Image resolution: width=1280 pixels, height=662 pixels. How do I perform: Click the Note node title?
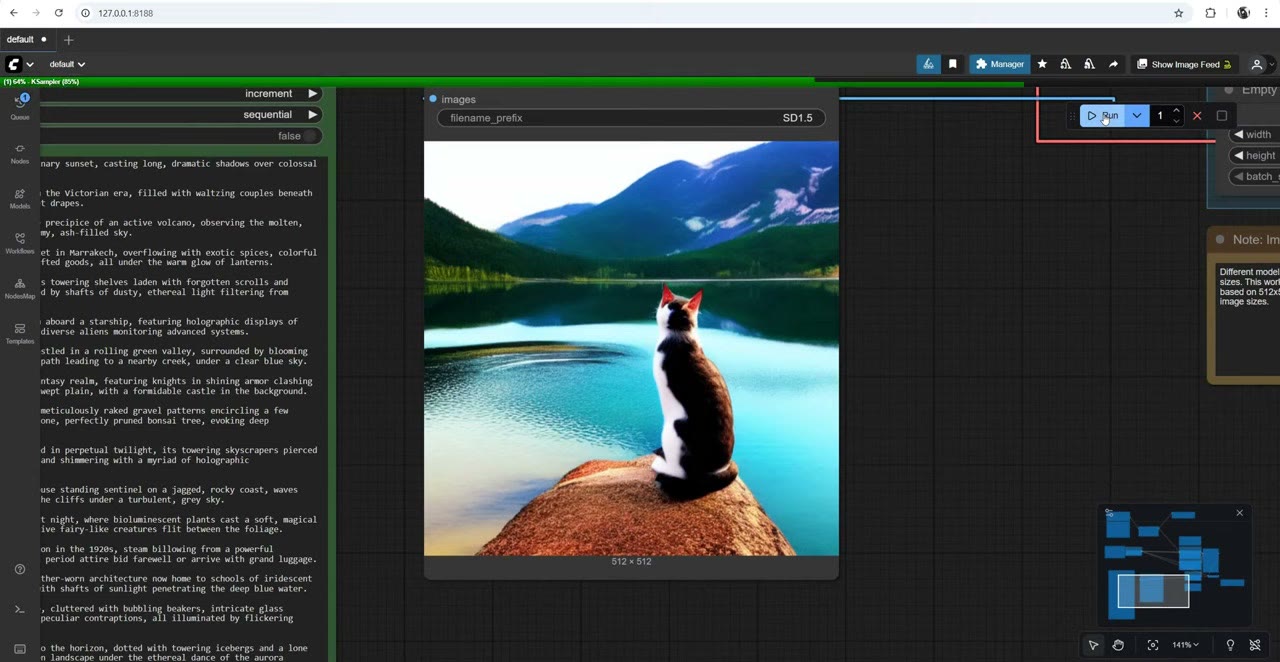(1255, 240)
